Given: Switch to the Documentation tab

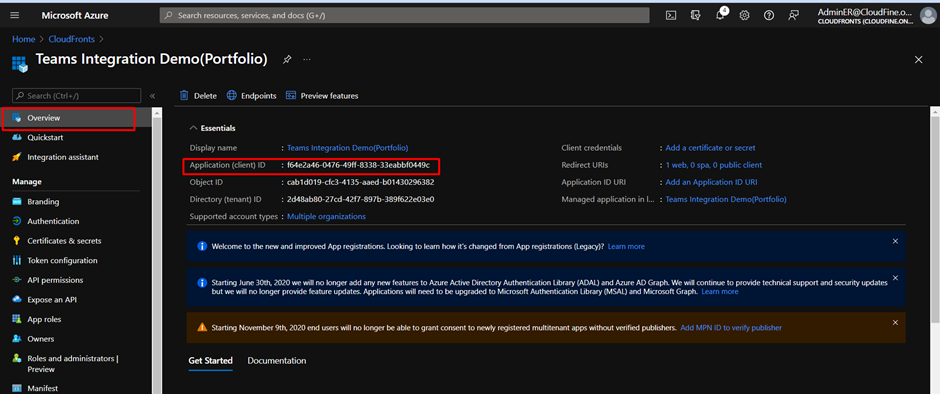Looking at the screenshot, I should [277, 360].
